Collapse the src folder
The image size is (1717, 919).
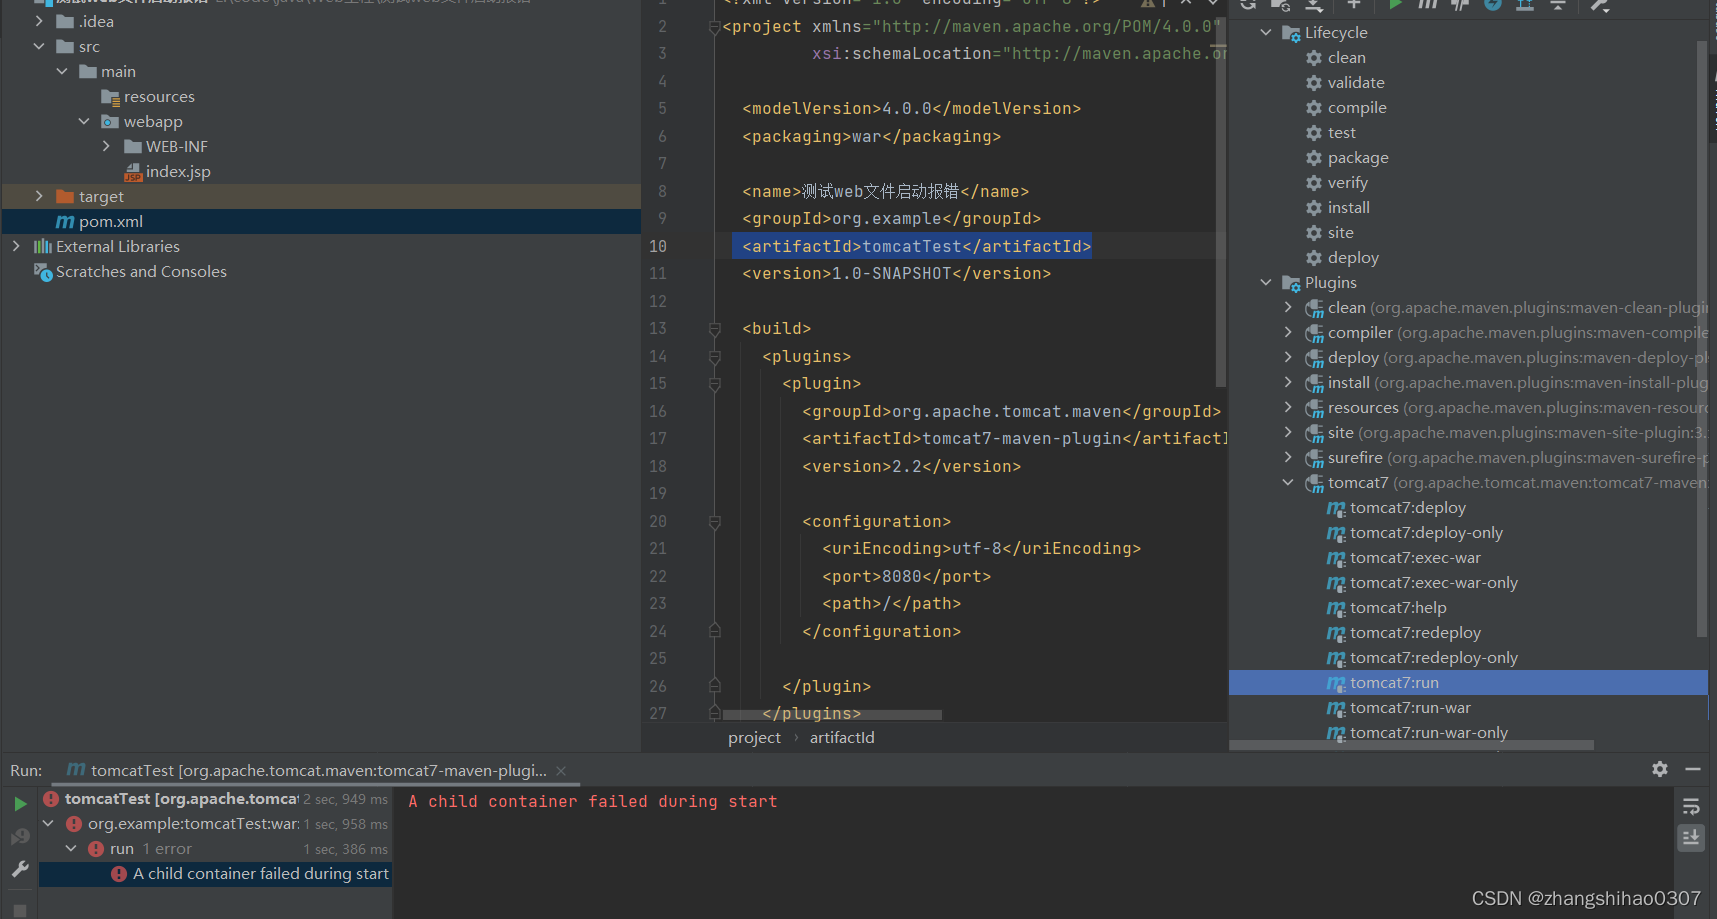point(39,47)
